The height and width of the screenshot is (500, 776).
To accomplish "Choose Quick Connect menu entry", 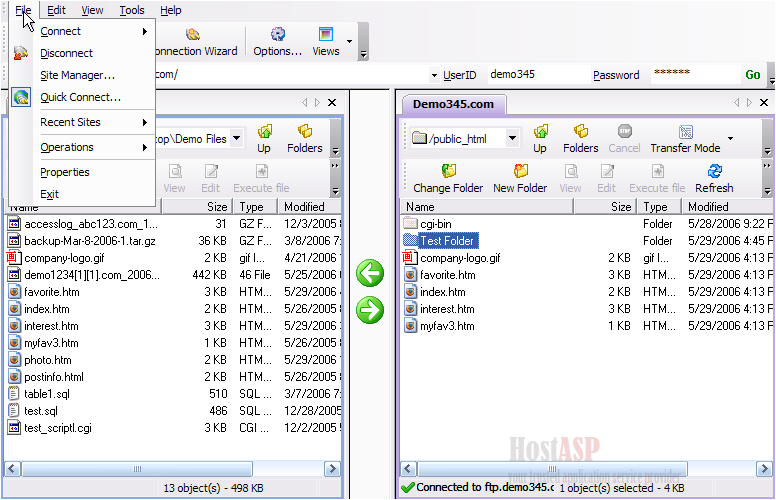I will pyautogui.click(x=80, y=97).
